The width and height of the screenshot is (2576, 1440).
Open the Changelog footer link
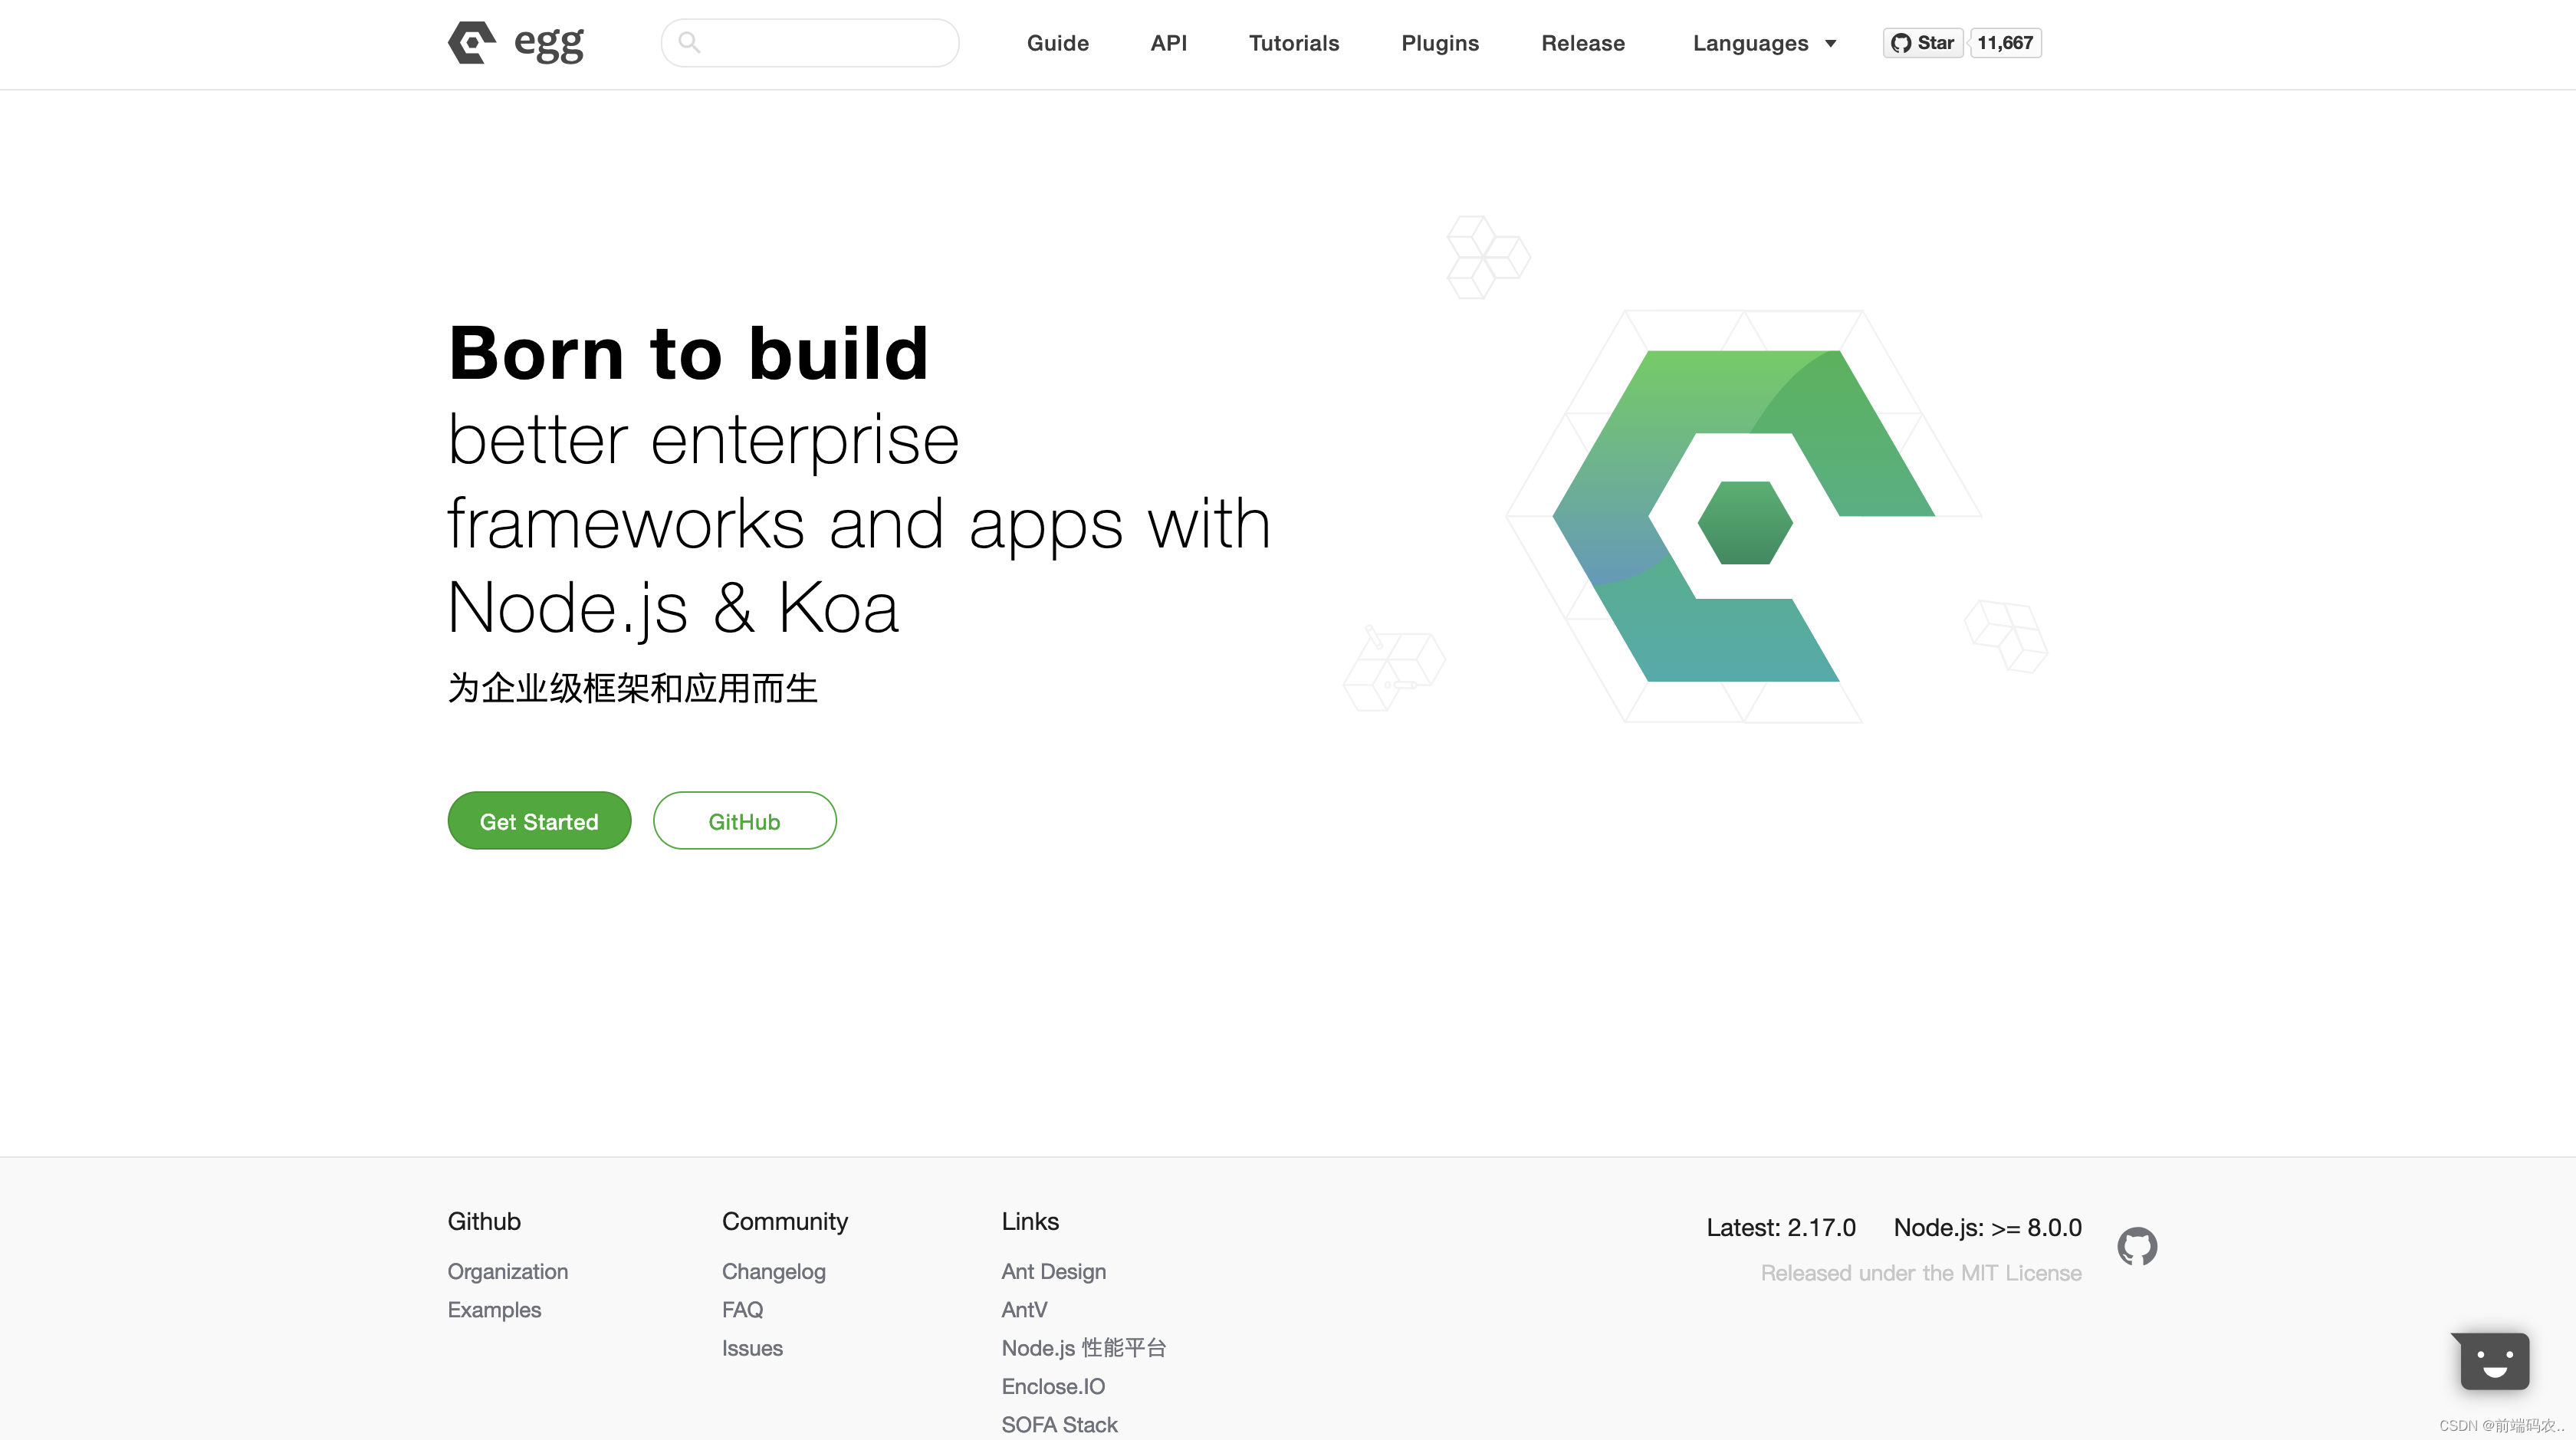coord(773,1271)
